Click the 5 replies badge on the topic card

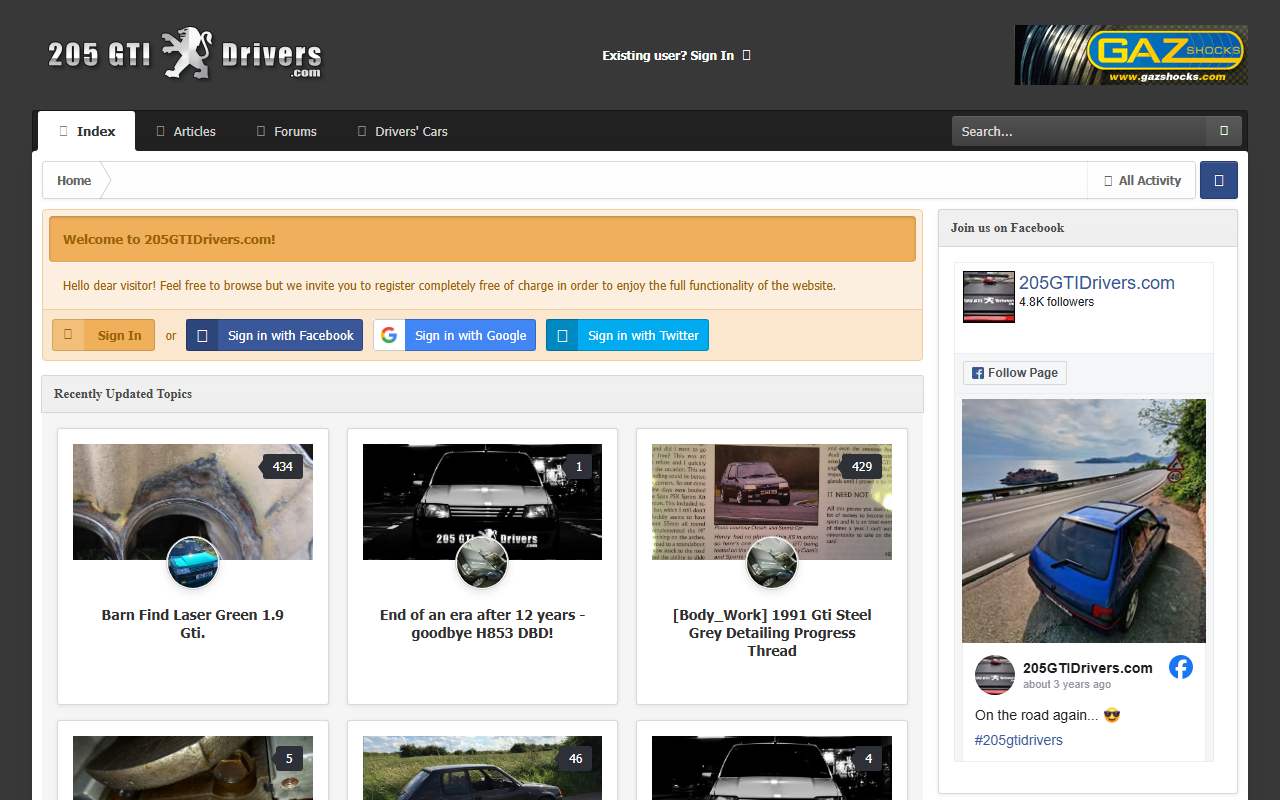(288, 759)
